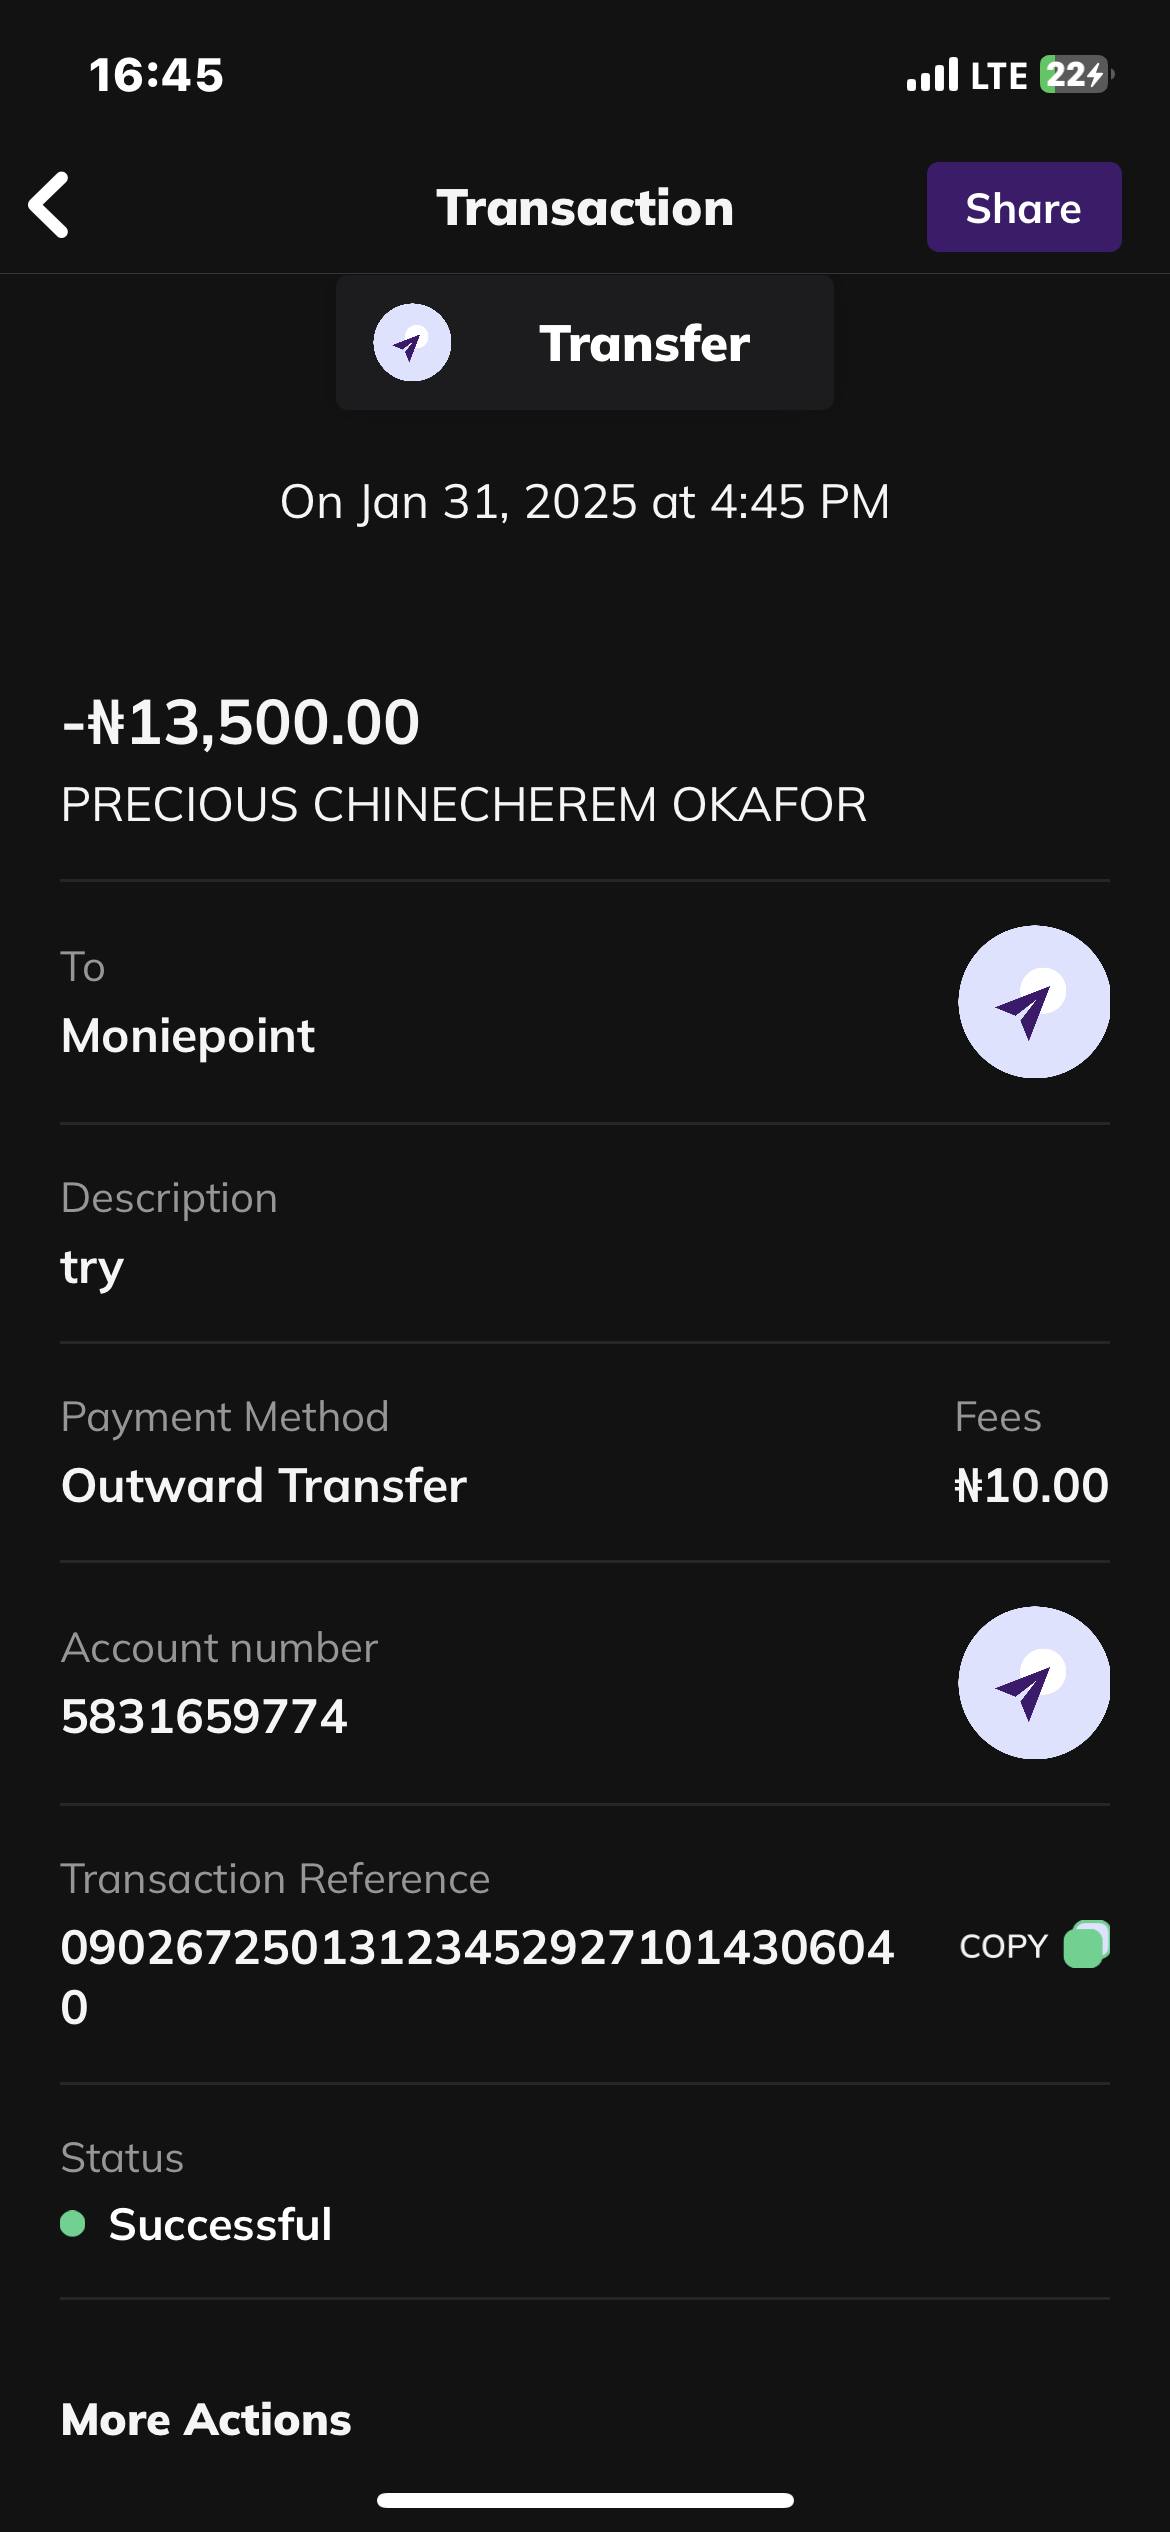This screenshot has height=2532, width=1170.
Task: Select the -₦13,500.00 amount text
Action: tap(241, 722)
